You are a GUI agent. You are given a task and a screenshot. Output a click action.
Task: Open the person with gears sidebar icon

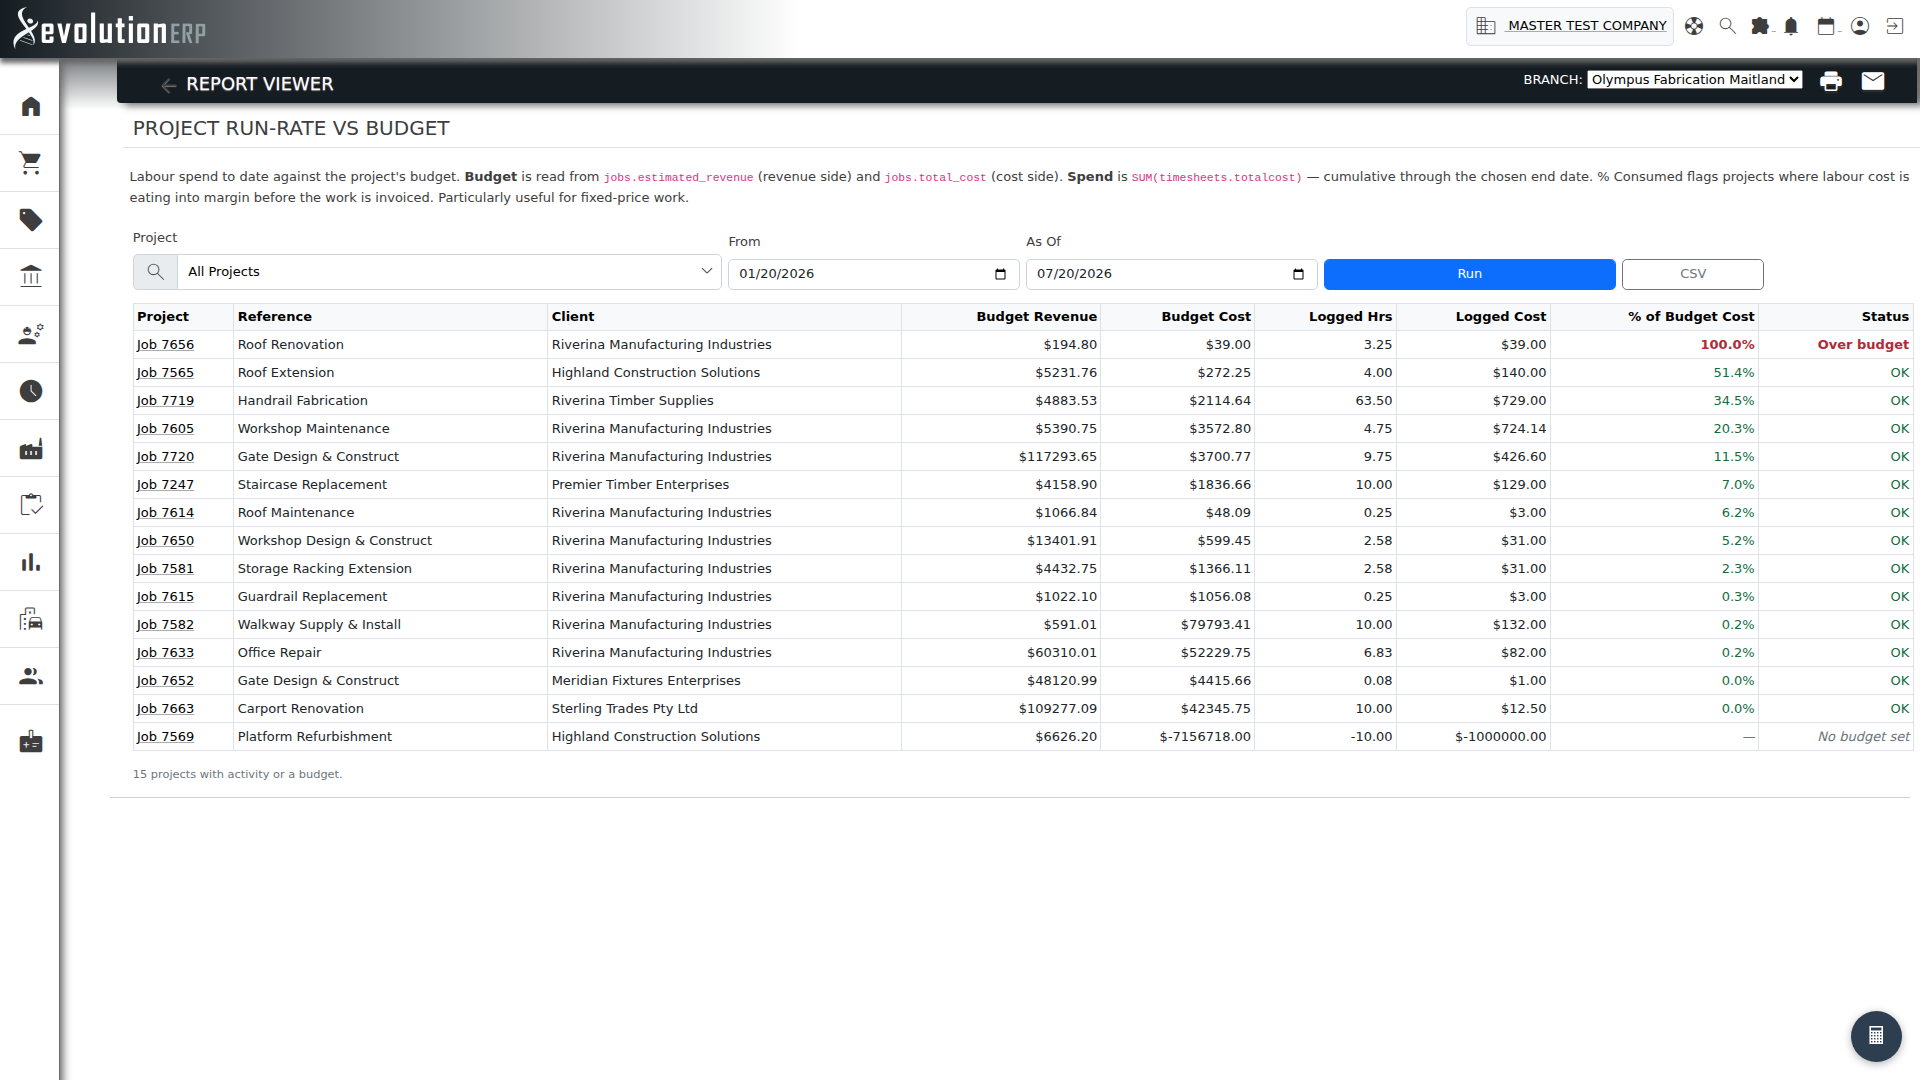pyautogui.click(x=31, y=334)
